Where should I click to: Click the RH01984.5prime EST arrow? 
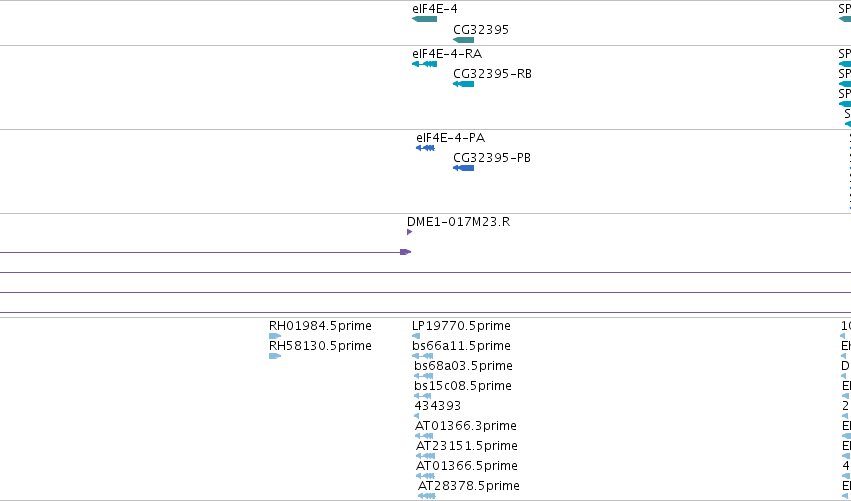[x=275, y=336]
